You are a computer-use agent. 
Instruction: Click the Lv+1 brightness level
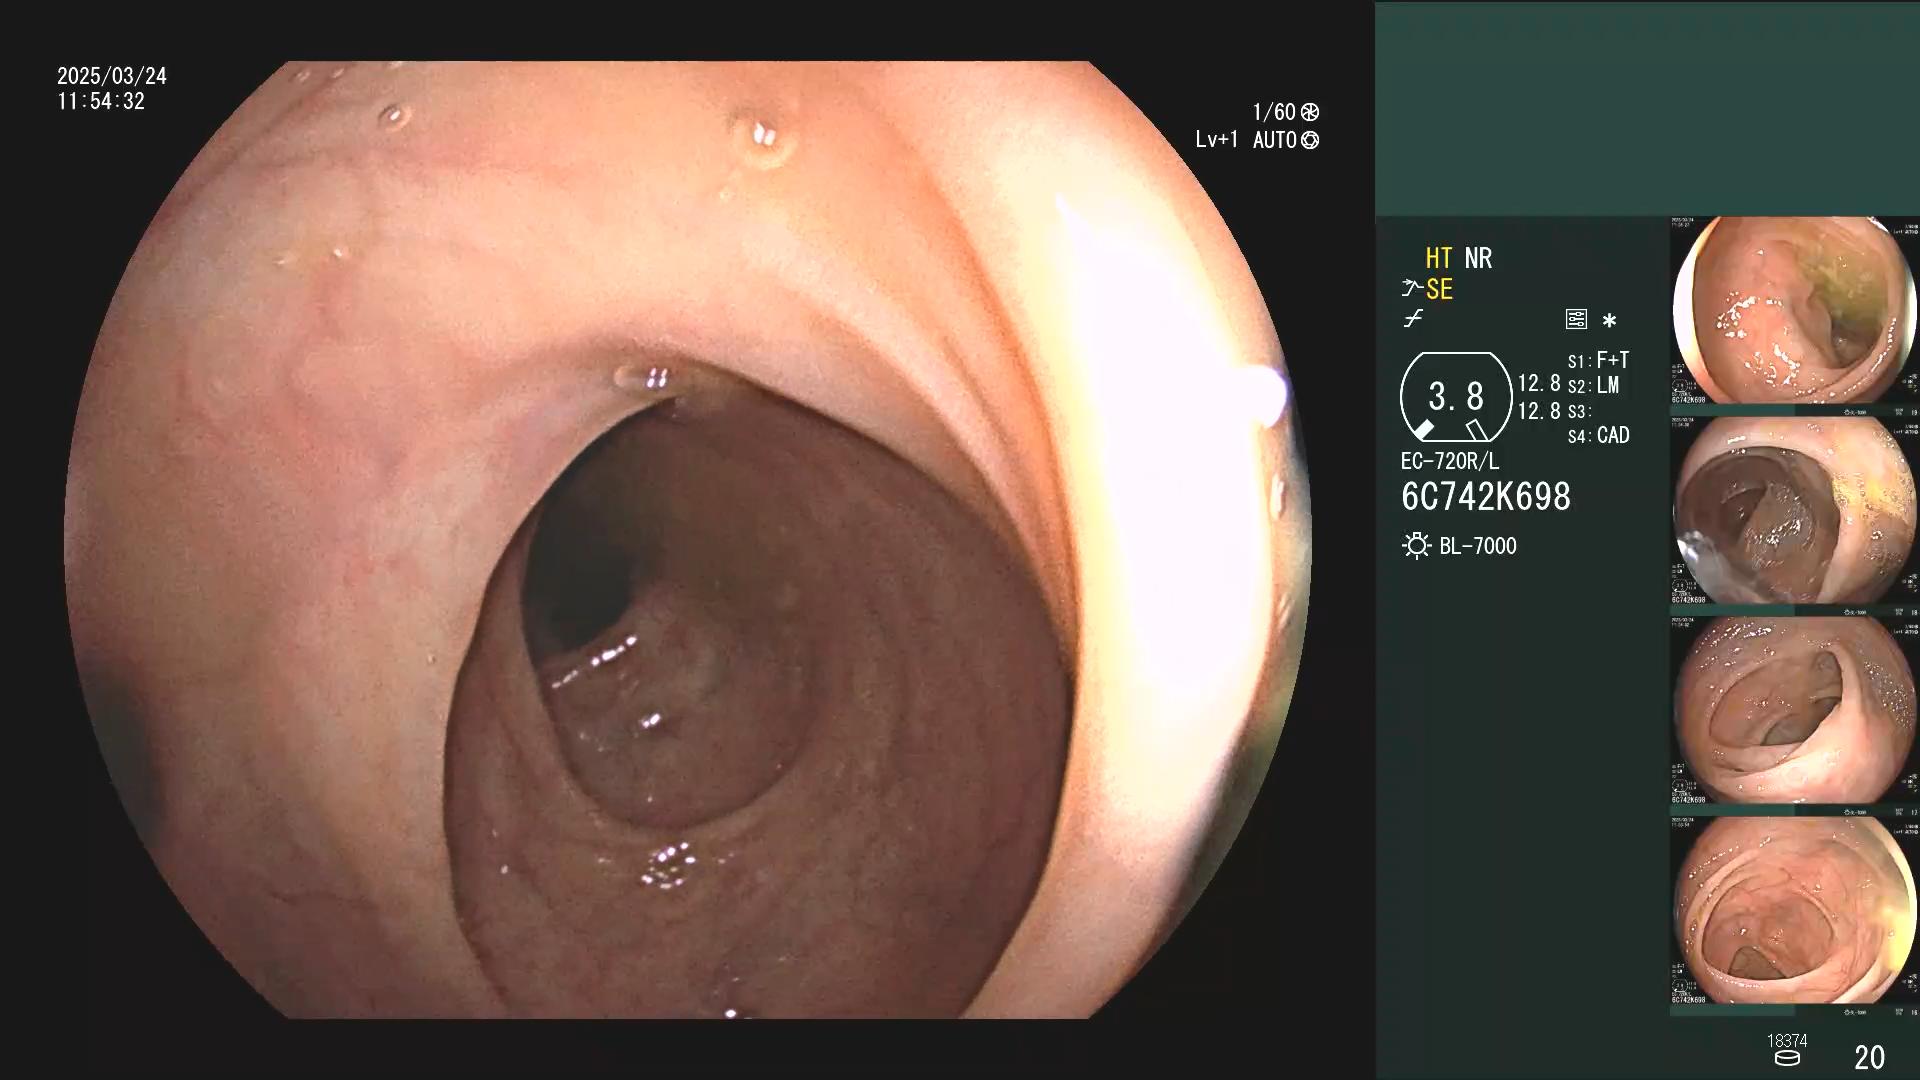pos(1217,140)
